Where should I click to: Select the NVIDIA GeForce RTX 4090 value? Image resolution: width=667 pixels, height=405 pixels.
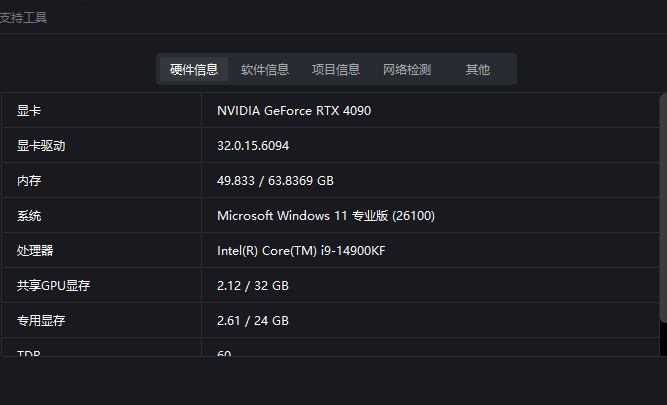click(294, 111)
